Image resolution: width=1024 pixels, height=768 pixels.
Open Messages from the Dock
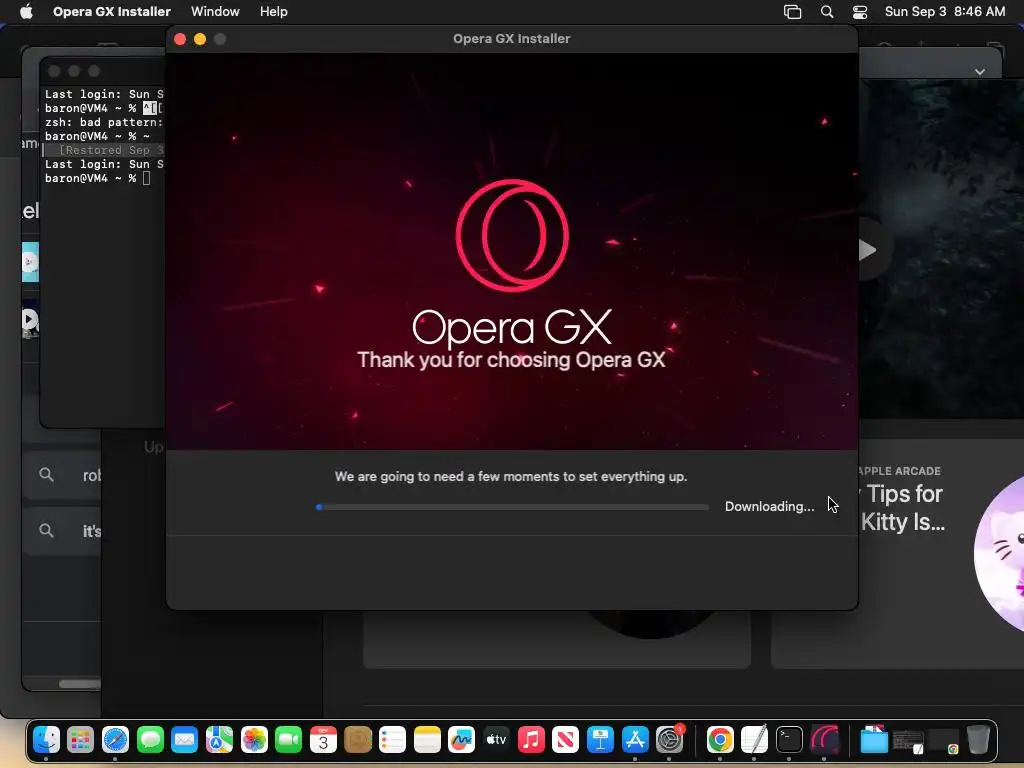point(150,740)
